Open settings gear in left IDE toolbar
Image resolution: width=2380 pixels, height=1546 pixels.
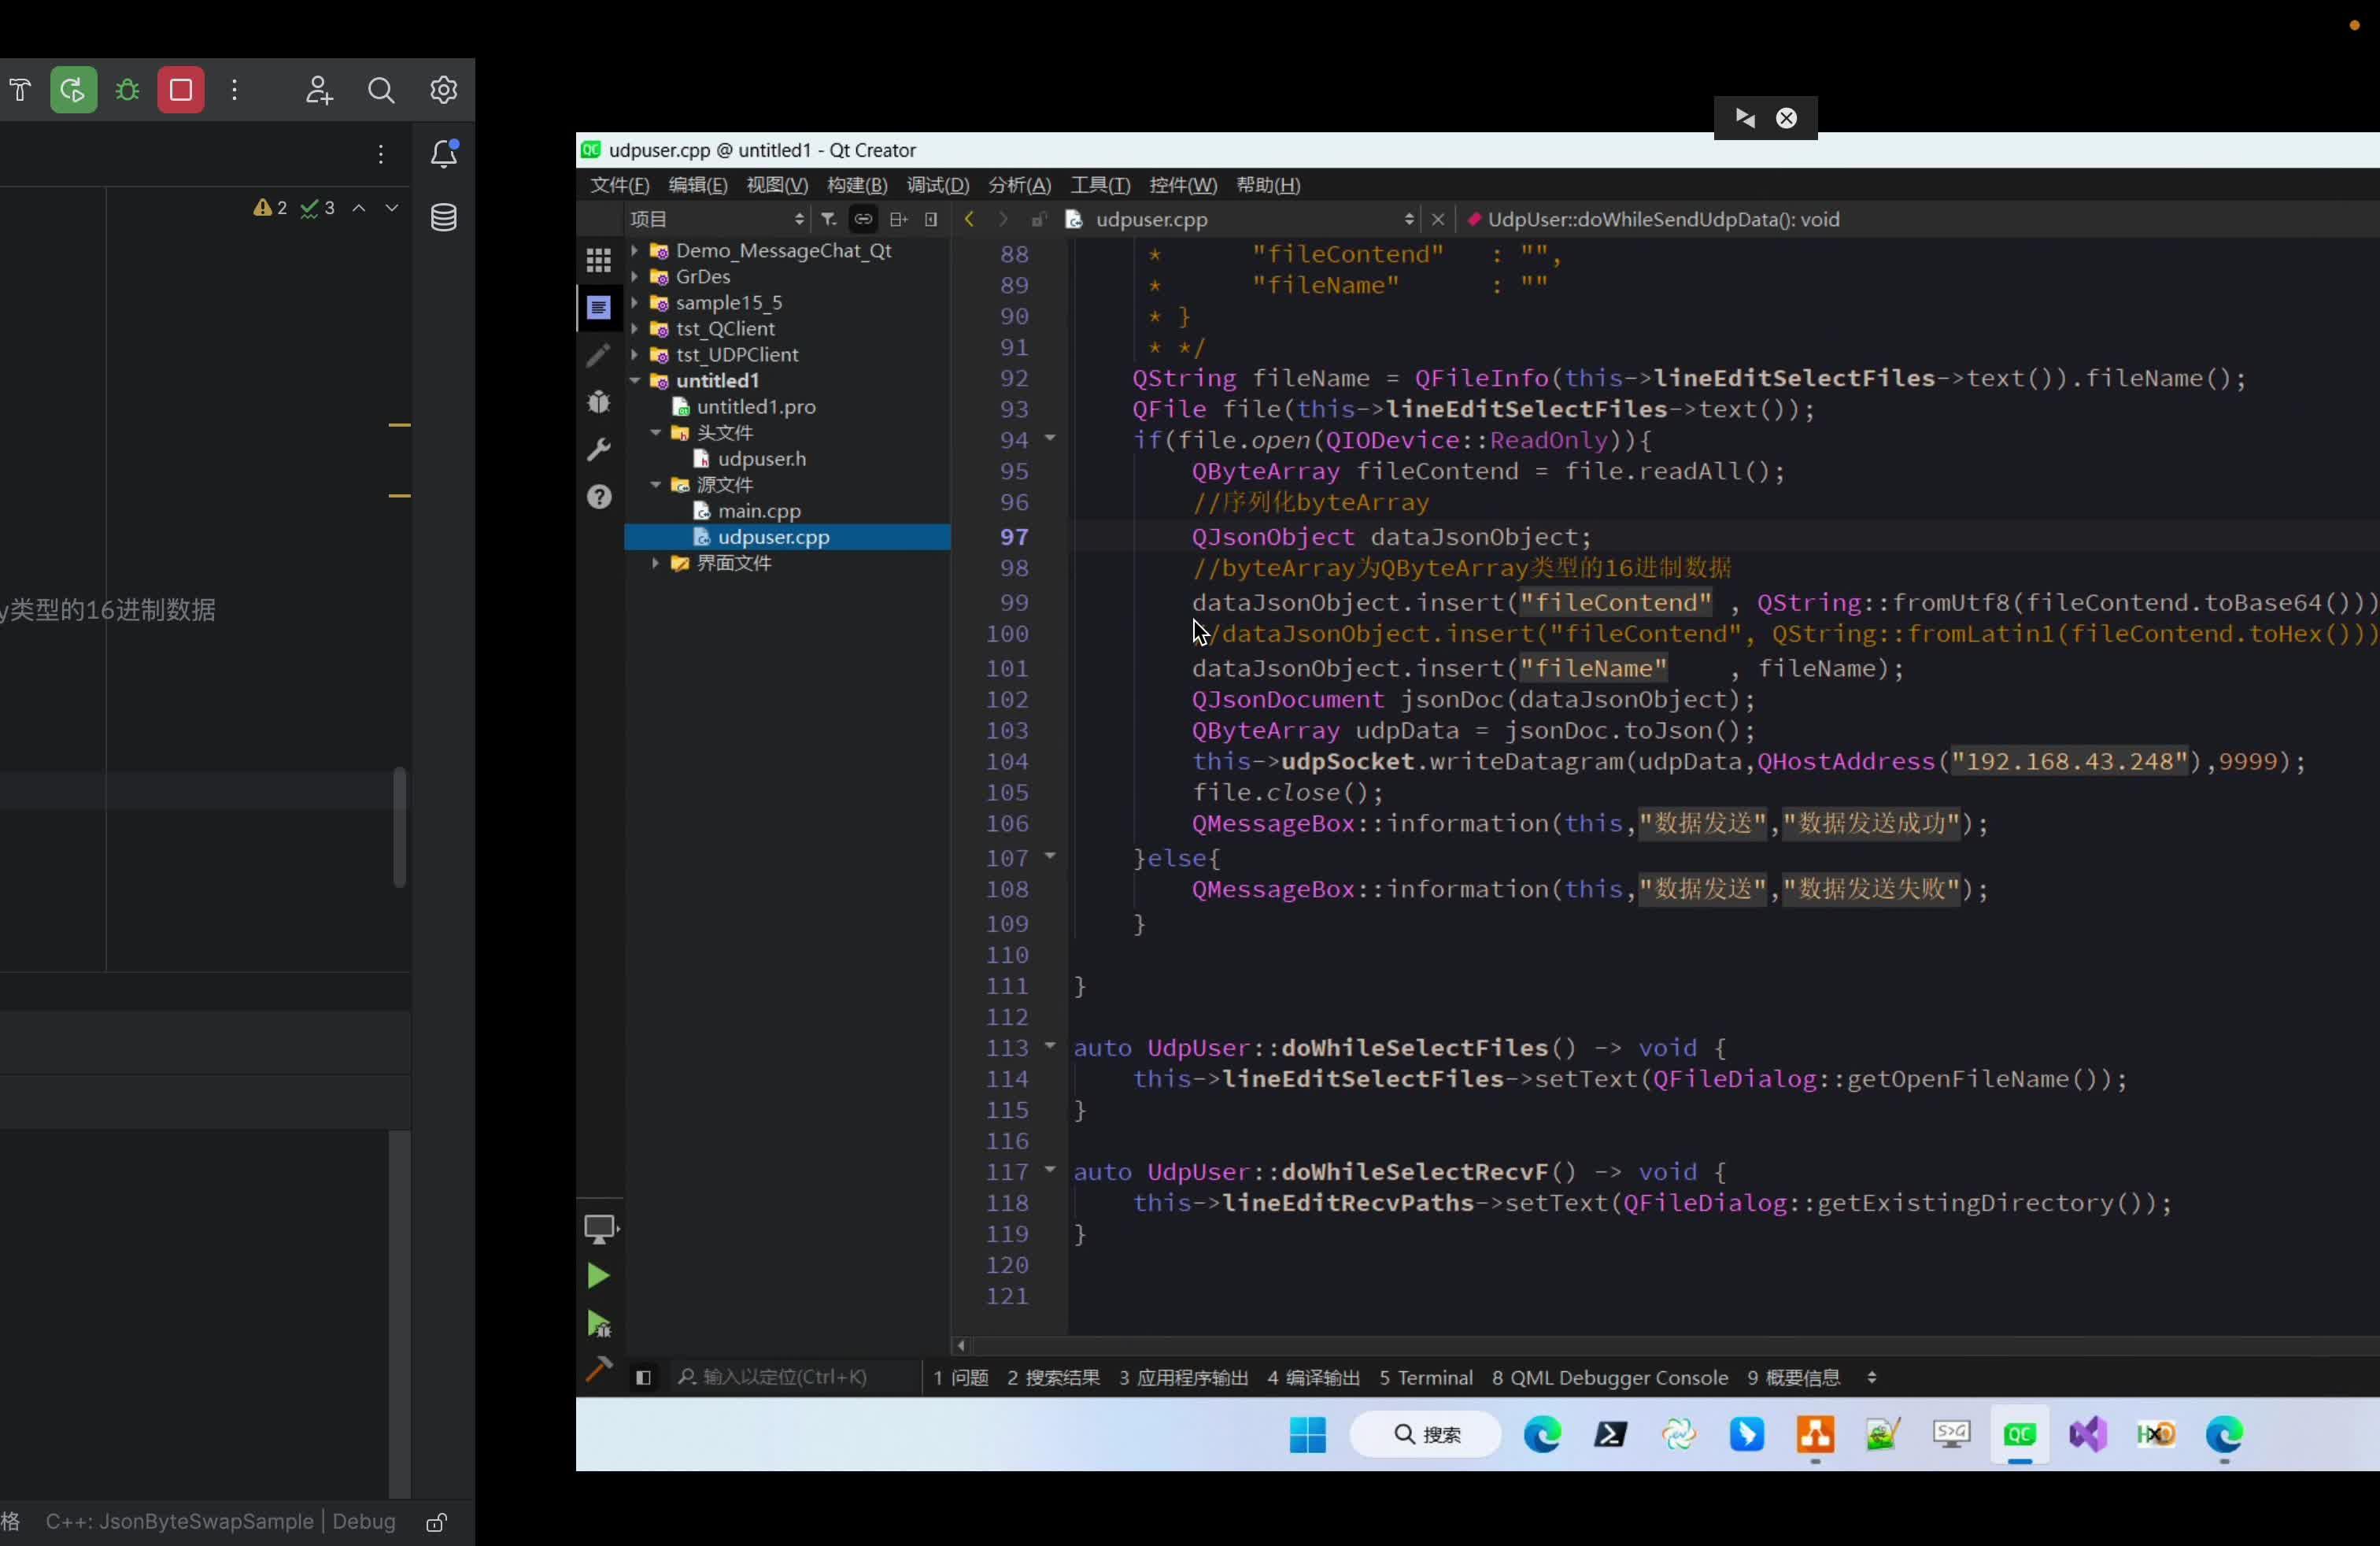coord(444,90)
